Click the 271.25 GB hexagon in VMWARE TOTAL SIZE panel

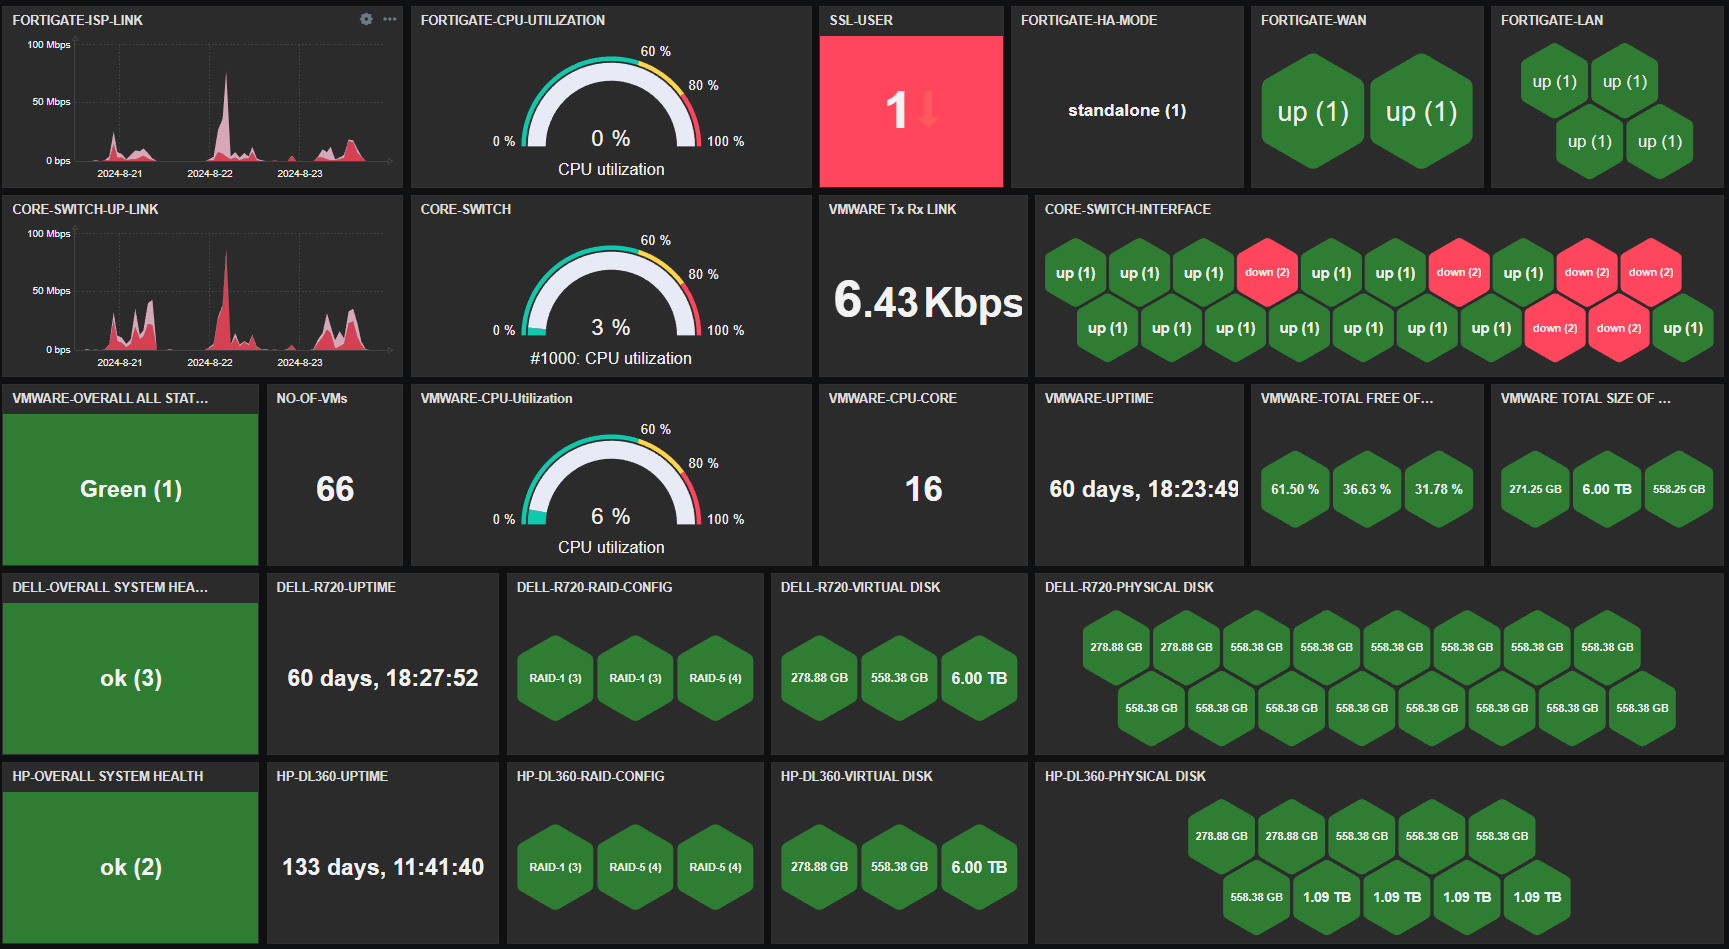click(x=1535, y=489)
